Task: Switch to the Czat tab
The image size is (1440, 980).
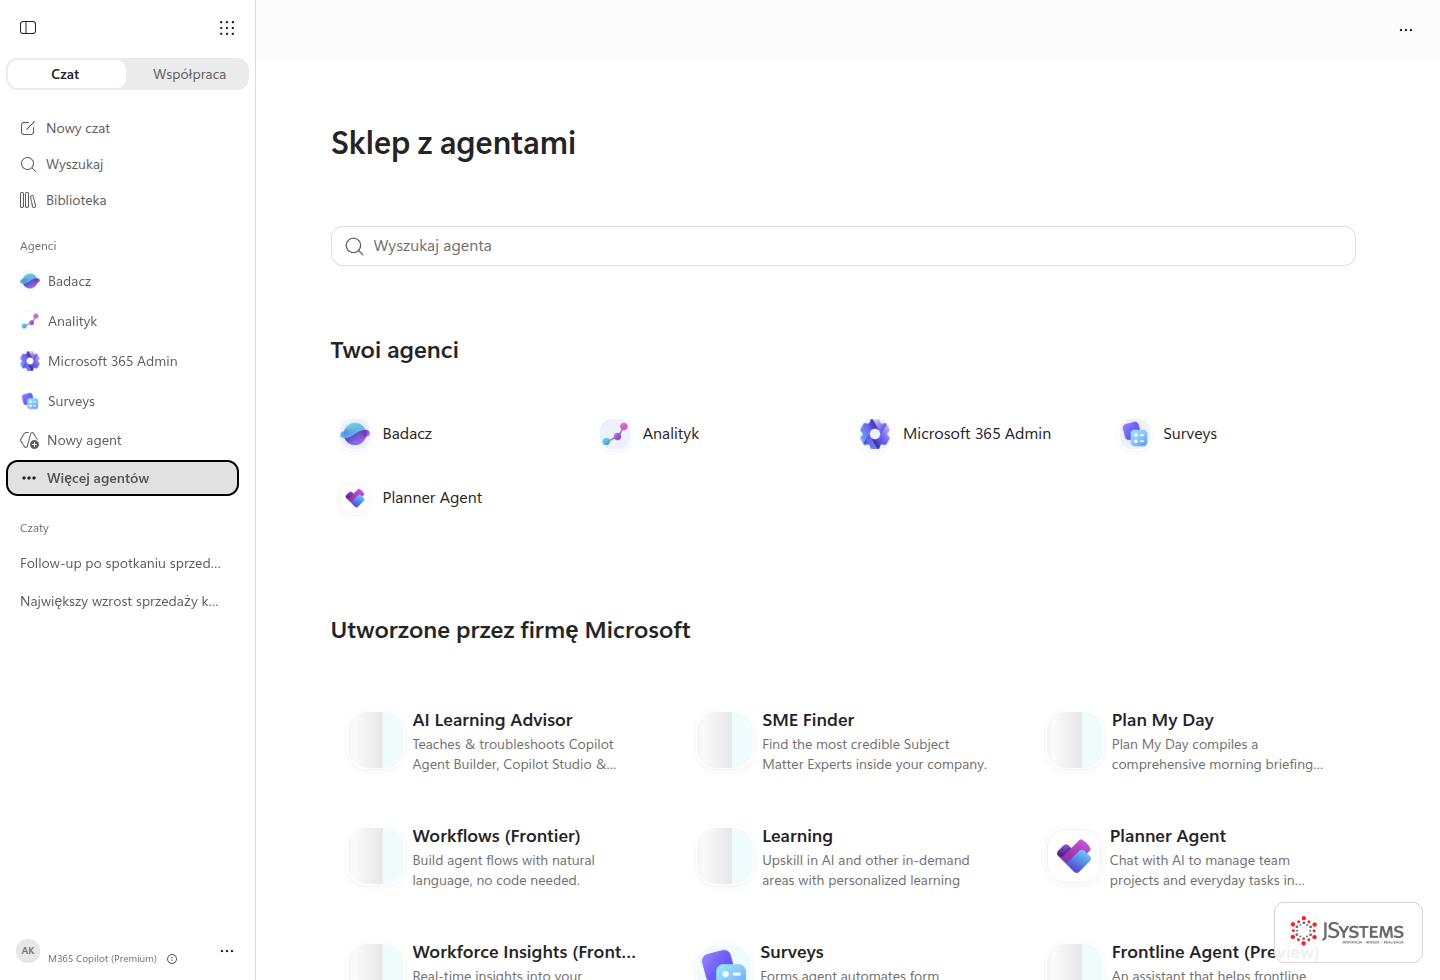Action: (x=66, y=74)
